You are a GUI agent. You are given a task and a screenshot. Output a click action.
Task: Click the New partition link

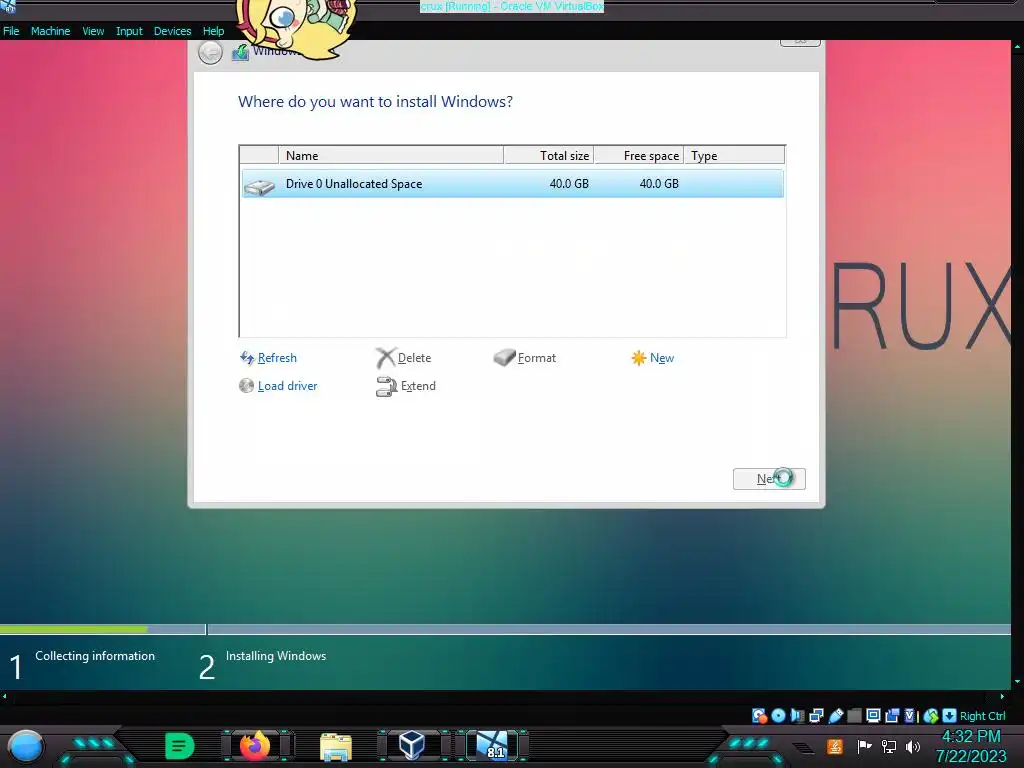[x=662, y=358]
